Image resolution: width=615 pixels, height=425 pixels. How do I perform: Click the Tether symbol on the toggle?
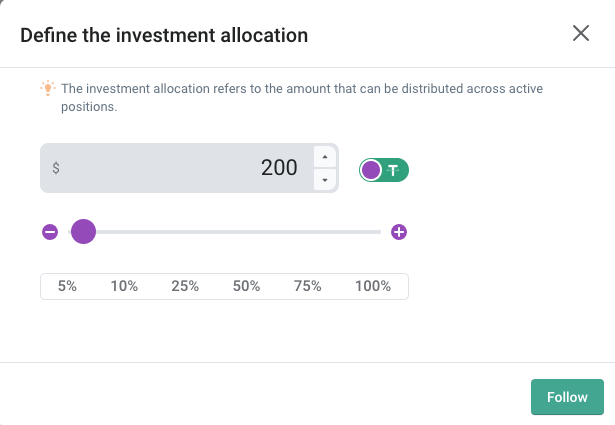tap(395, 170)
